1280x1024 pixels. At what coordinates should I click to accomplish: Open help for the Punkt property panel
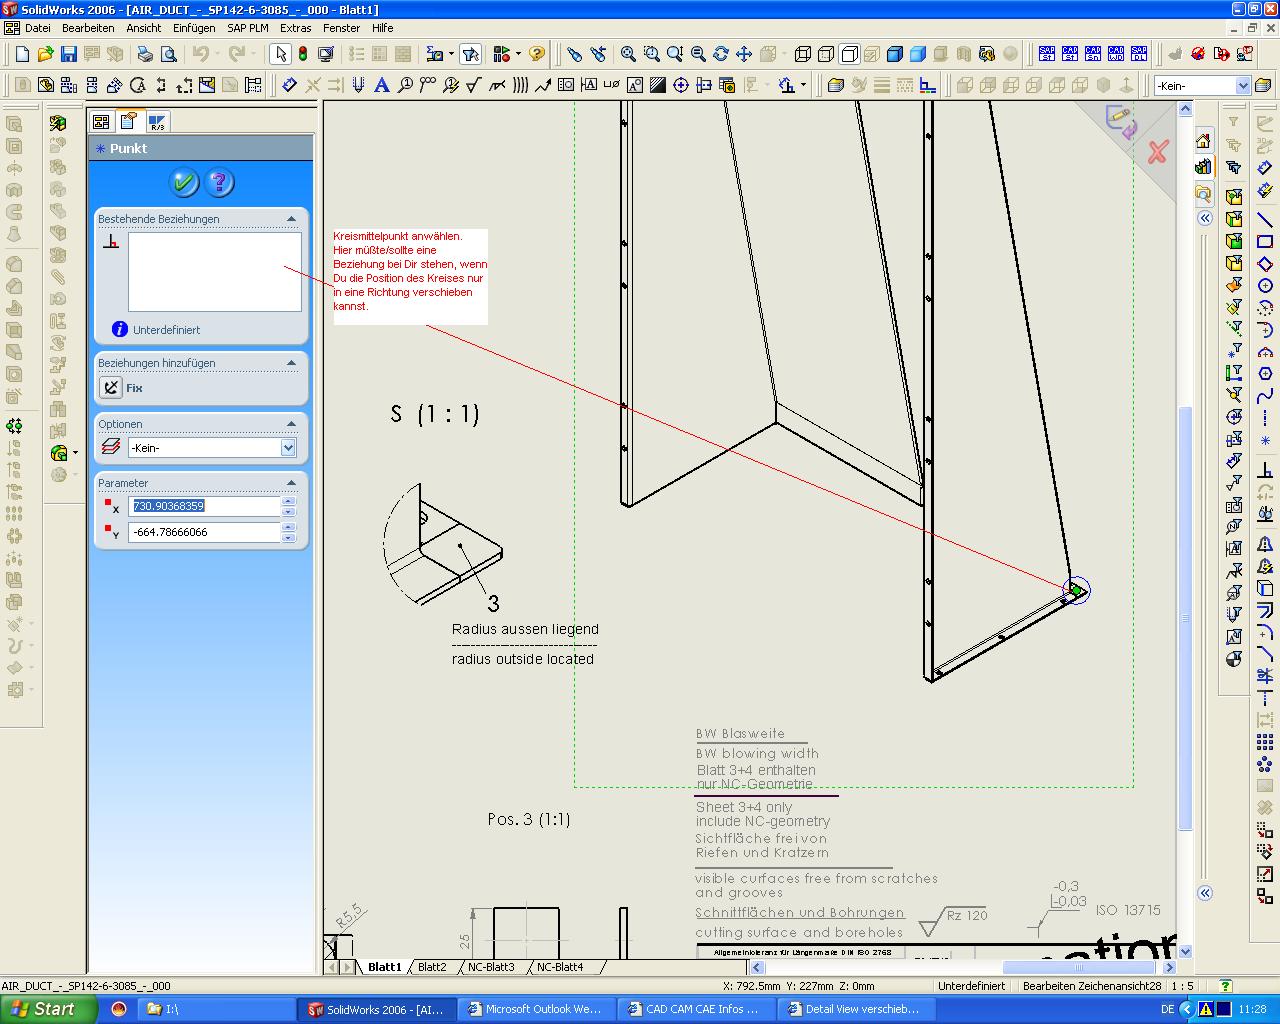coord(219,182)
